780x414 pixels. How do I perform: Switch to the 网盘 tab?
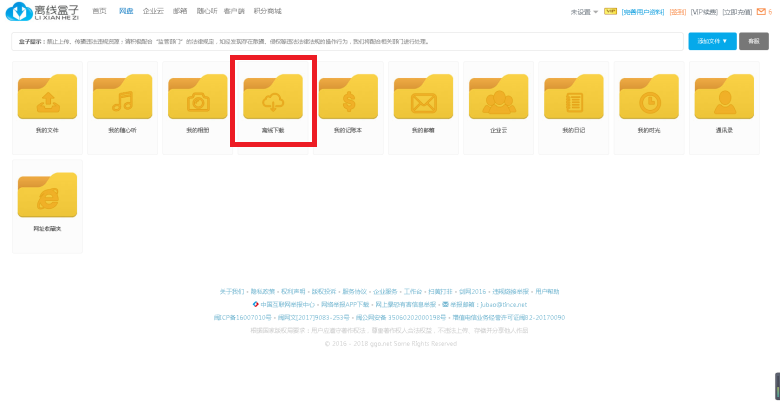point(125,11)
